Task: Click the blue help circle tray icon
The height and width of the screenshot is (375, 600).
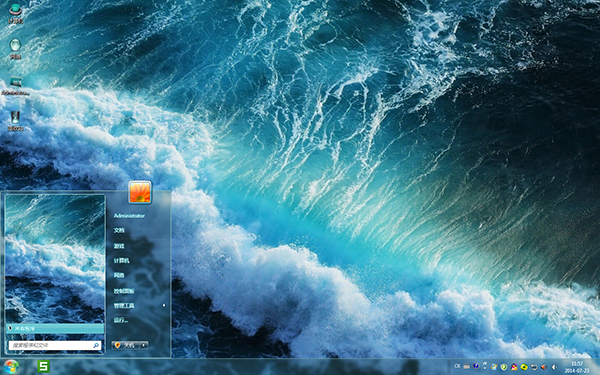Action: click(476, 366)
